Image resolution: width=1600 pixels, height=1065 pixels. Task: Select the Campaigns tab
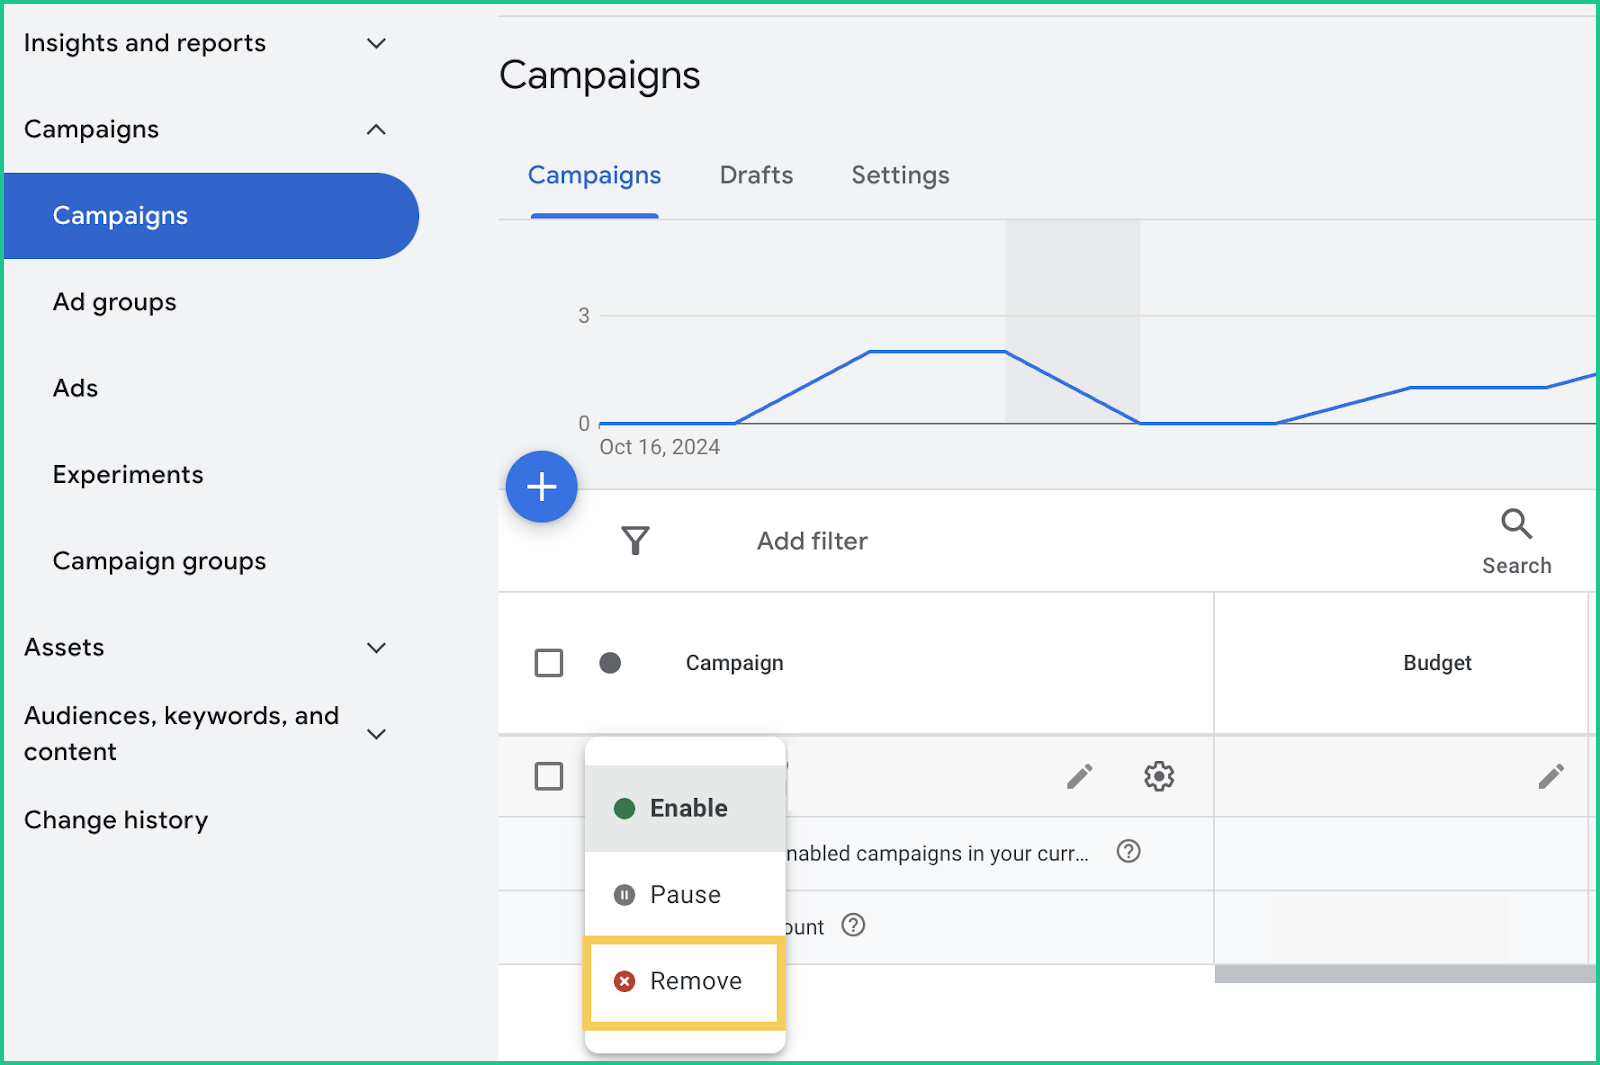(x=594, y=175)
